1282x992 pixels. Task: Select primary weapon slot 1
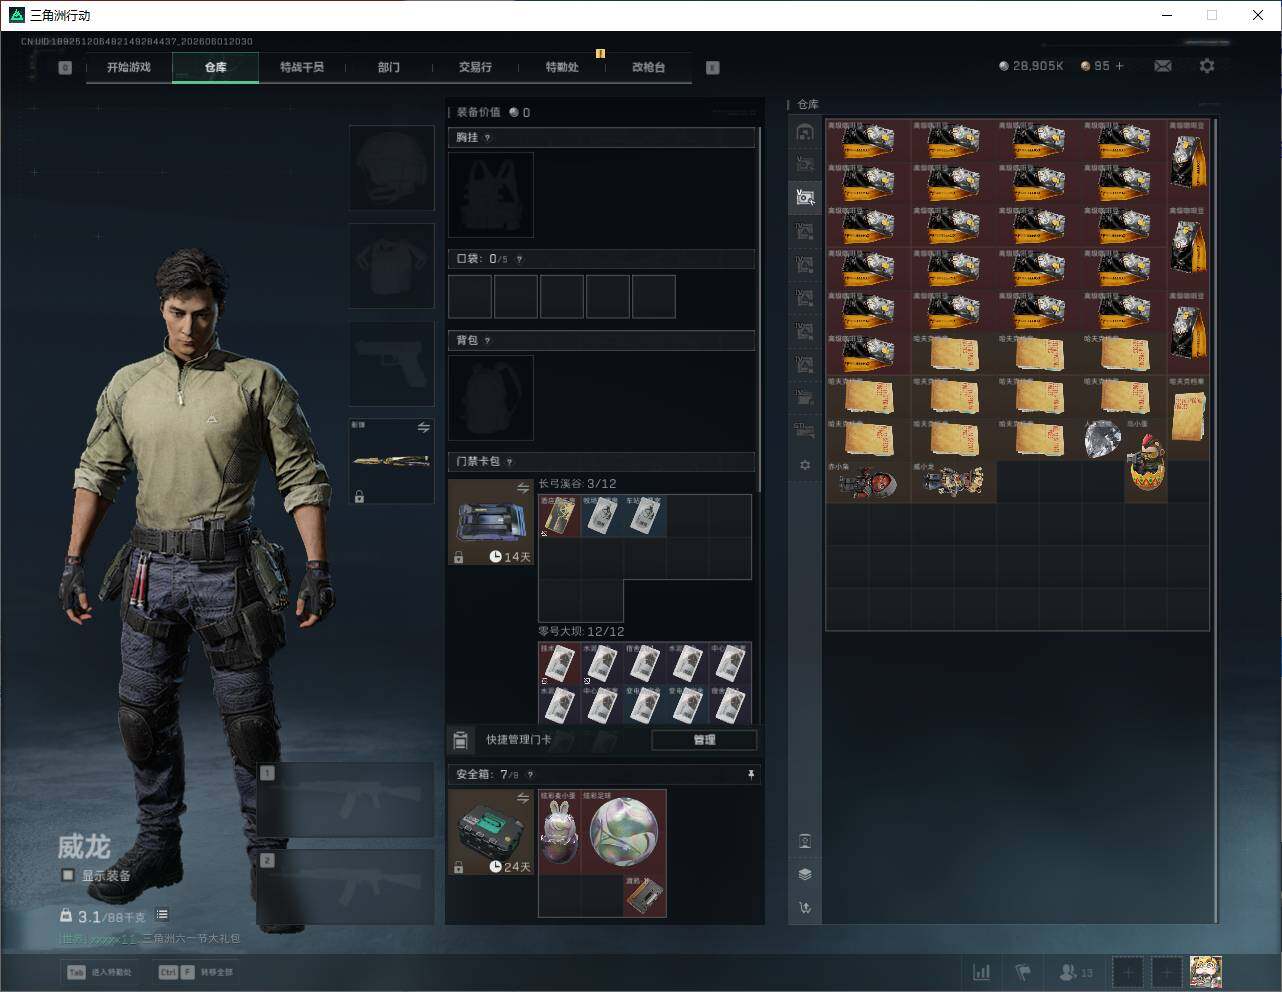point(346,800)
